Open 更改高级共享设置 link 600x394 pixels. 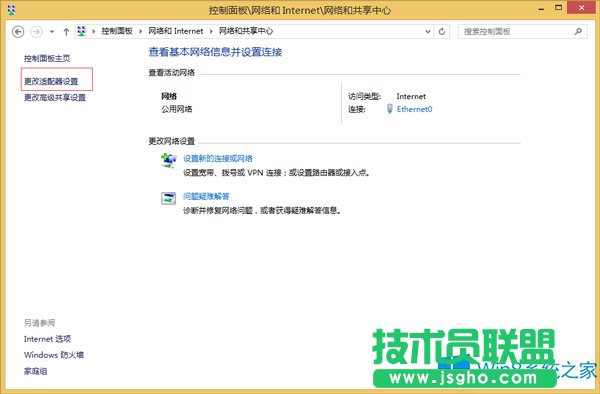55,97
